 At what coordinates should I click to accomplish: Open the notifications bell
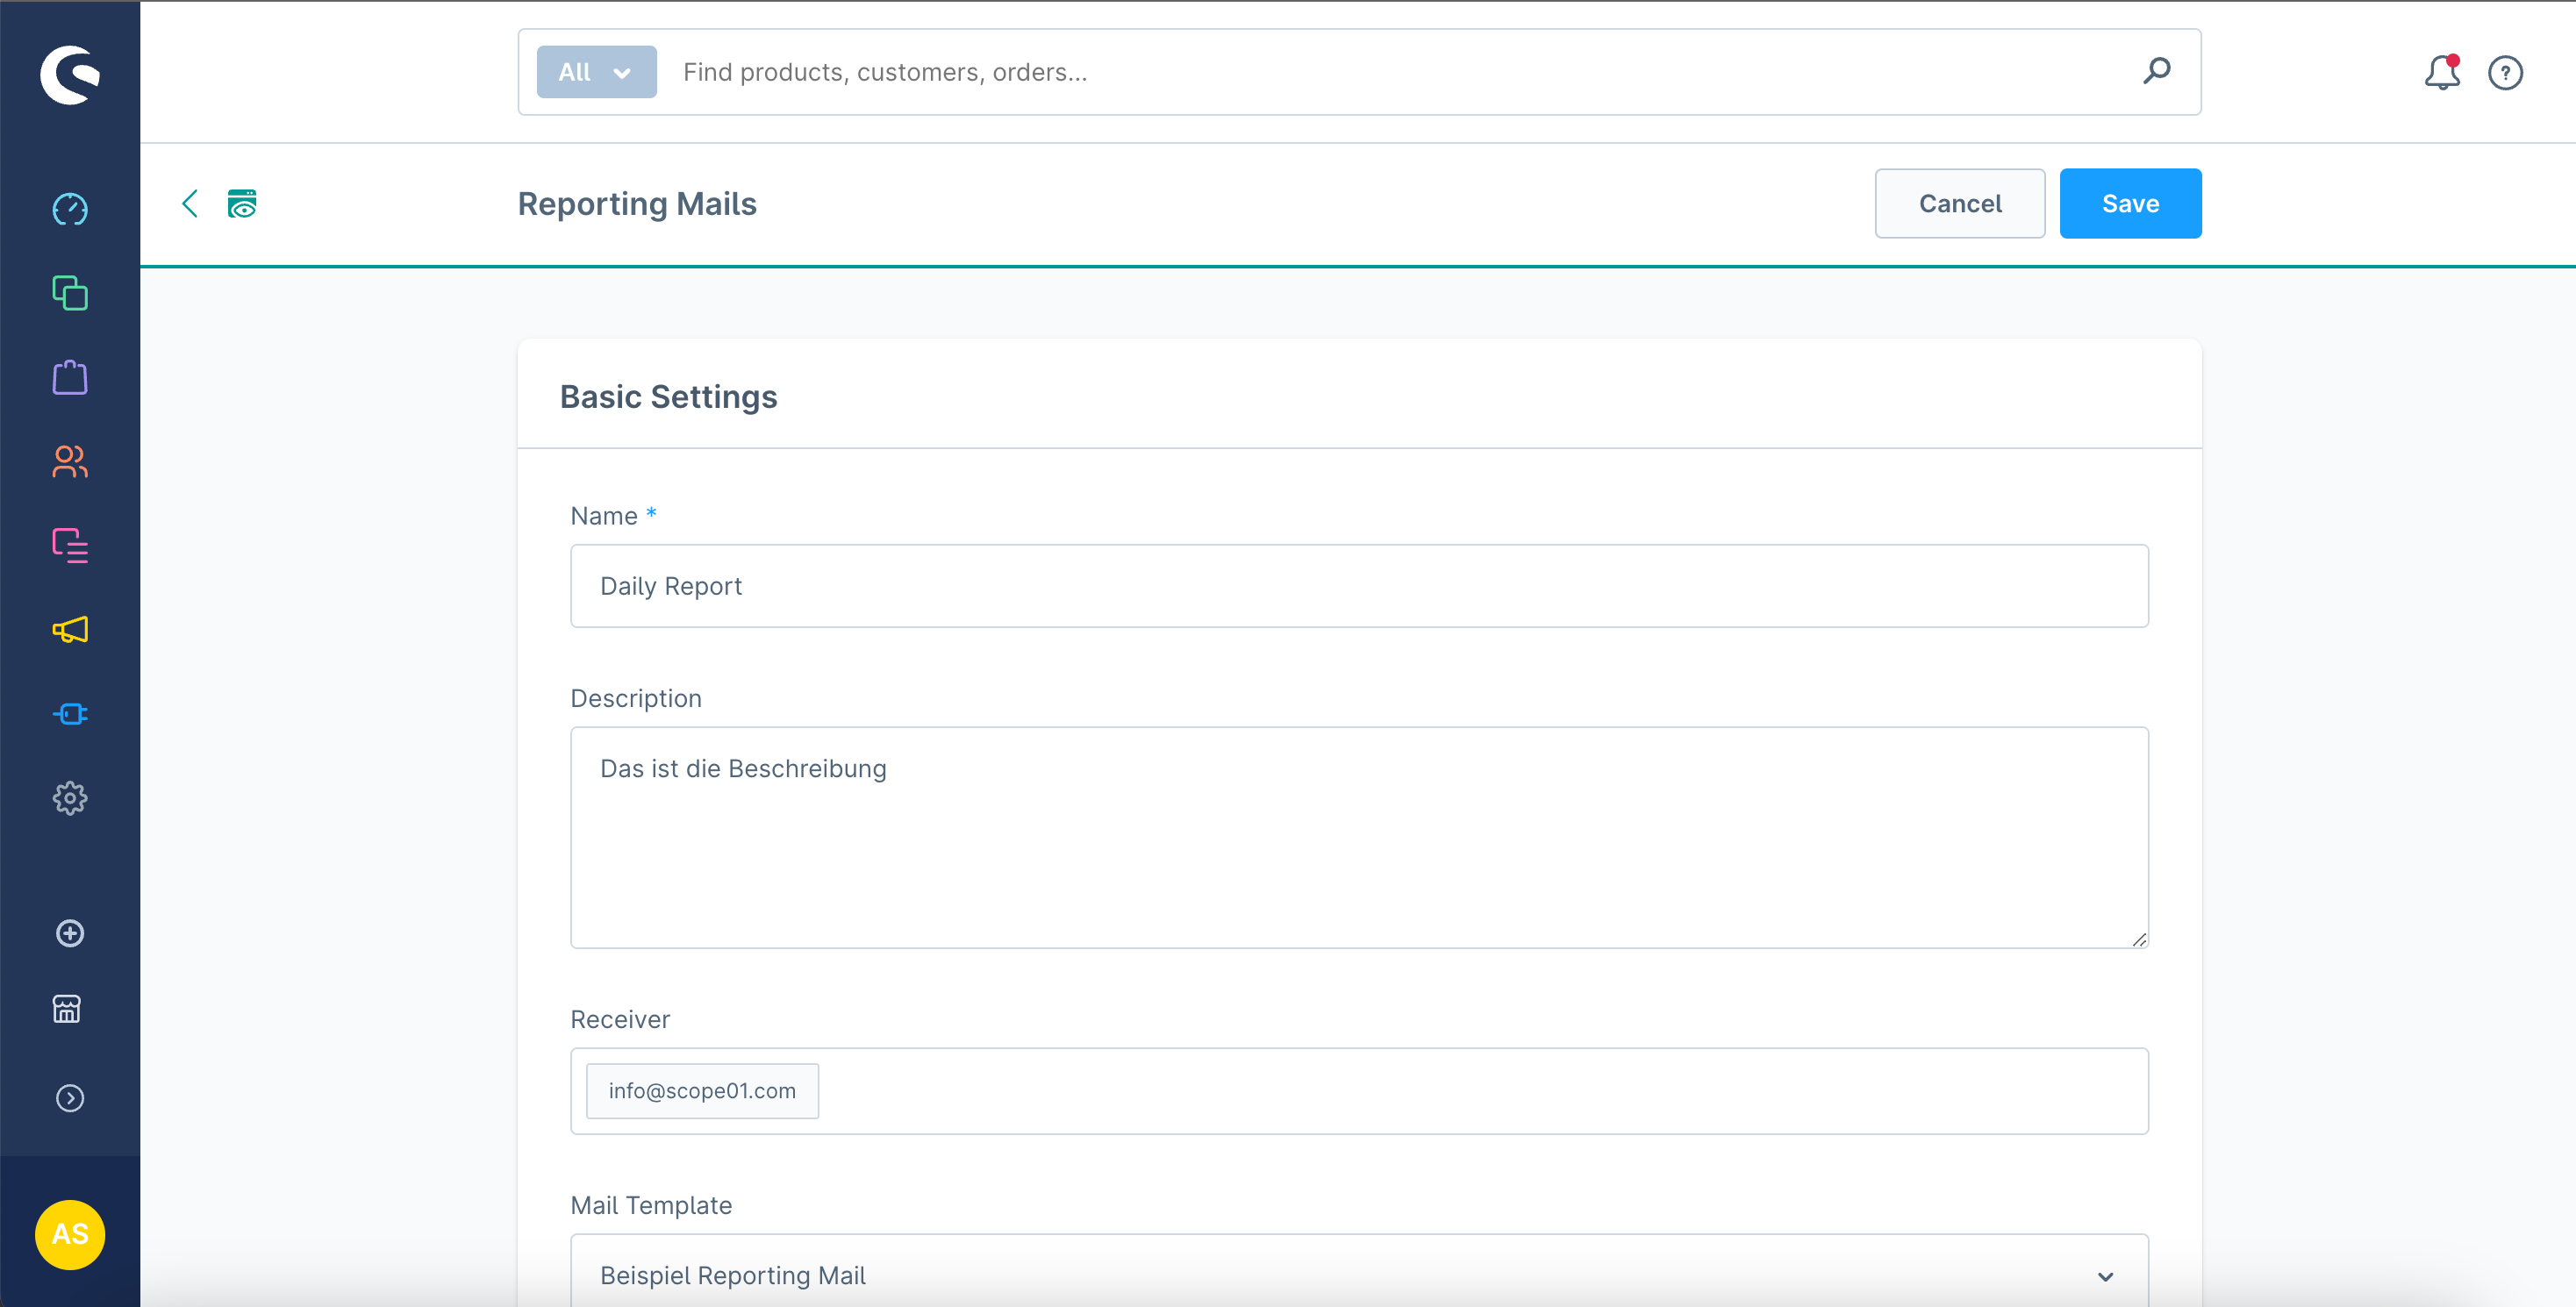[2442, 72]
